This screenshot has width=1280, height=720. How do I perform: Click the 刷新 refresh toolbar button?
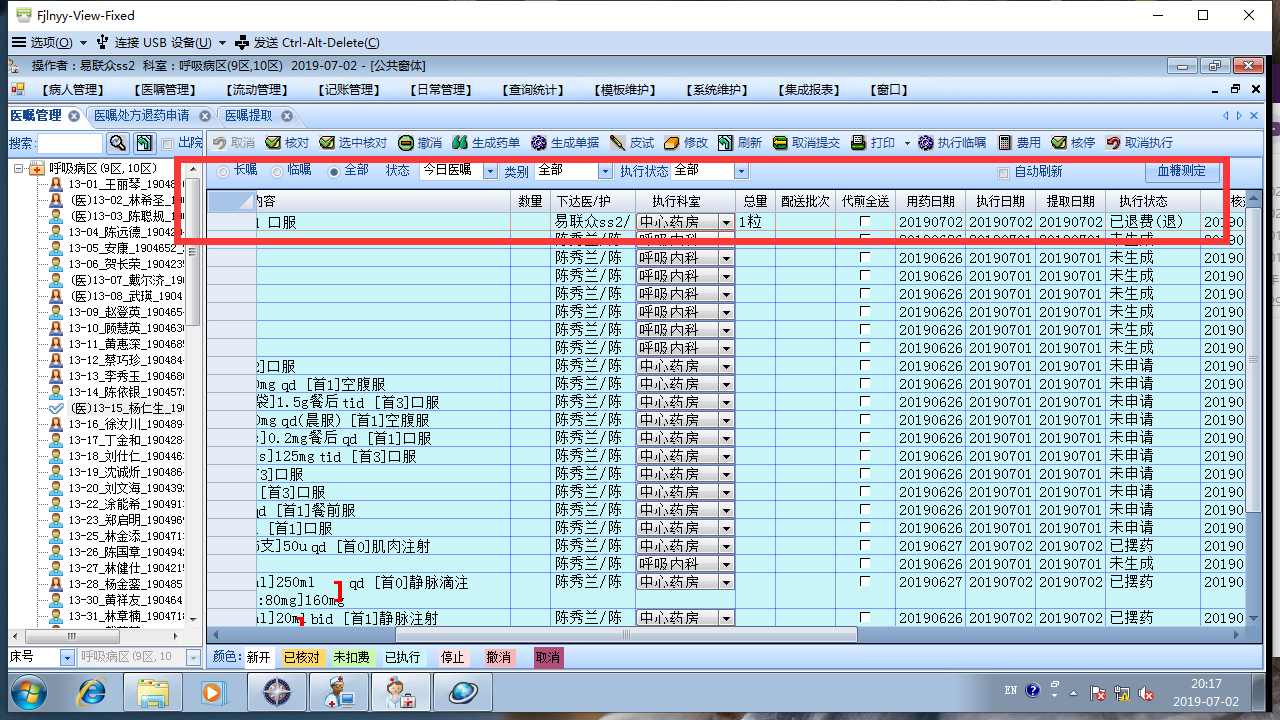740,143
